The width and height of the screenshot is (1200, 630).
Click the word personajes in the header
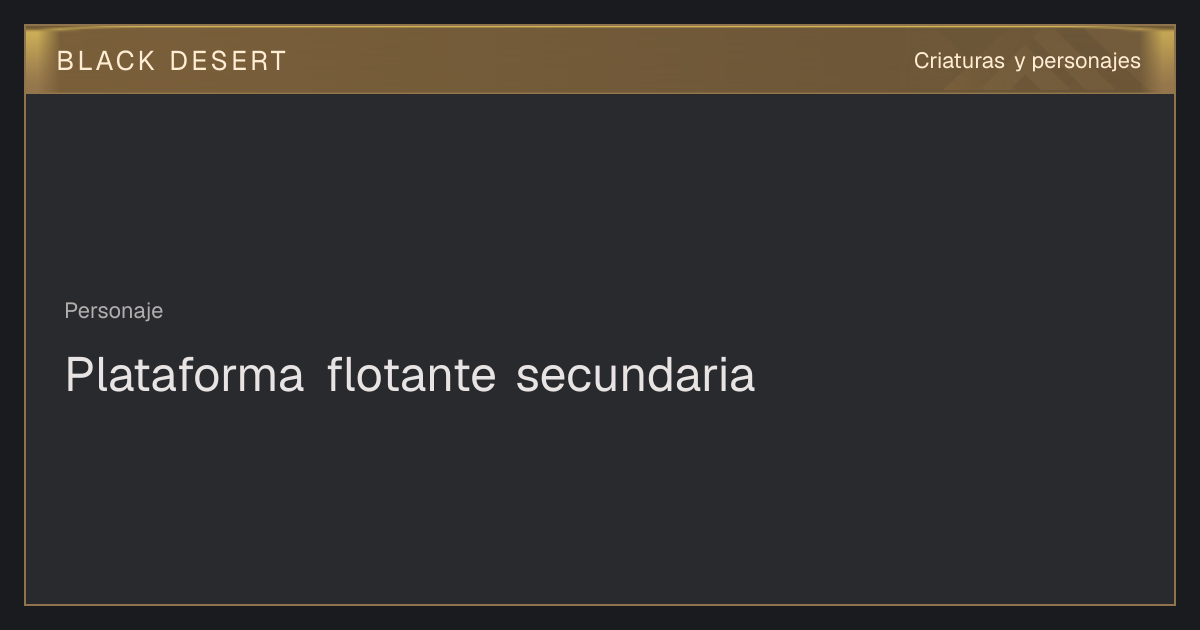(1086, 62)
